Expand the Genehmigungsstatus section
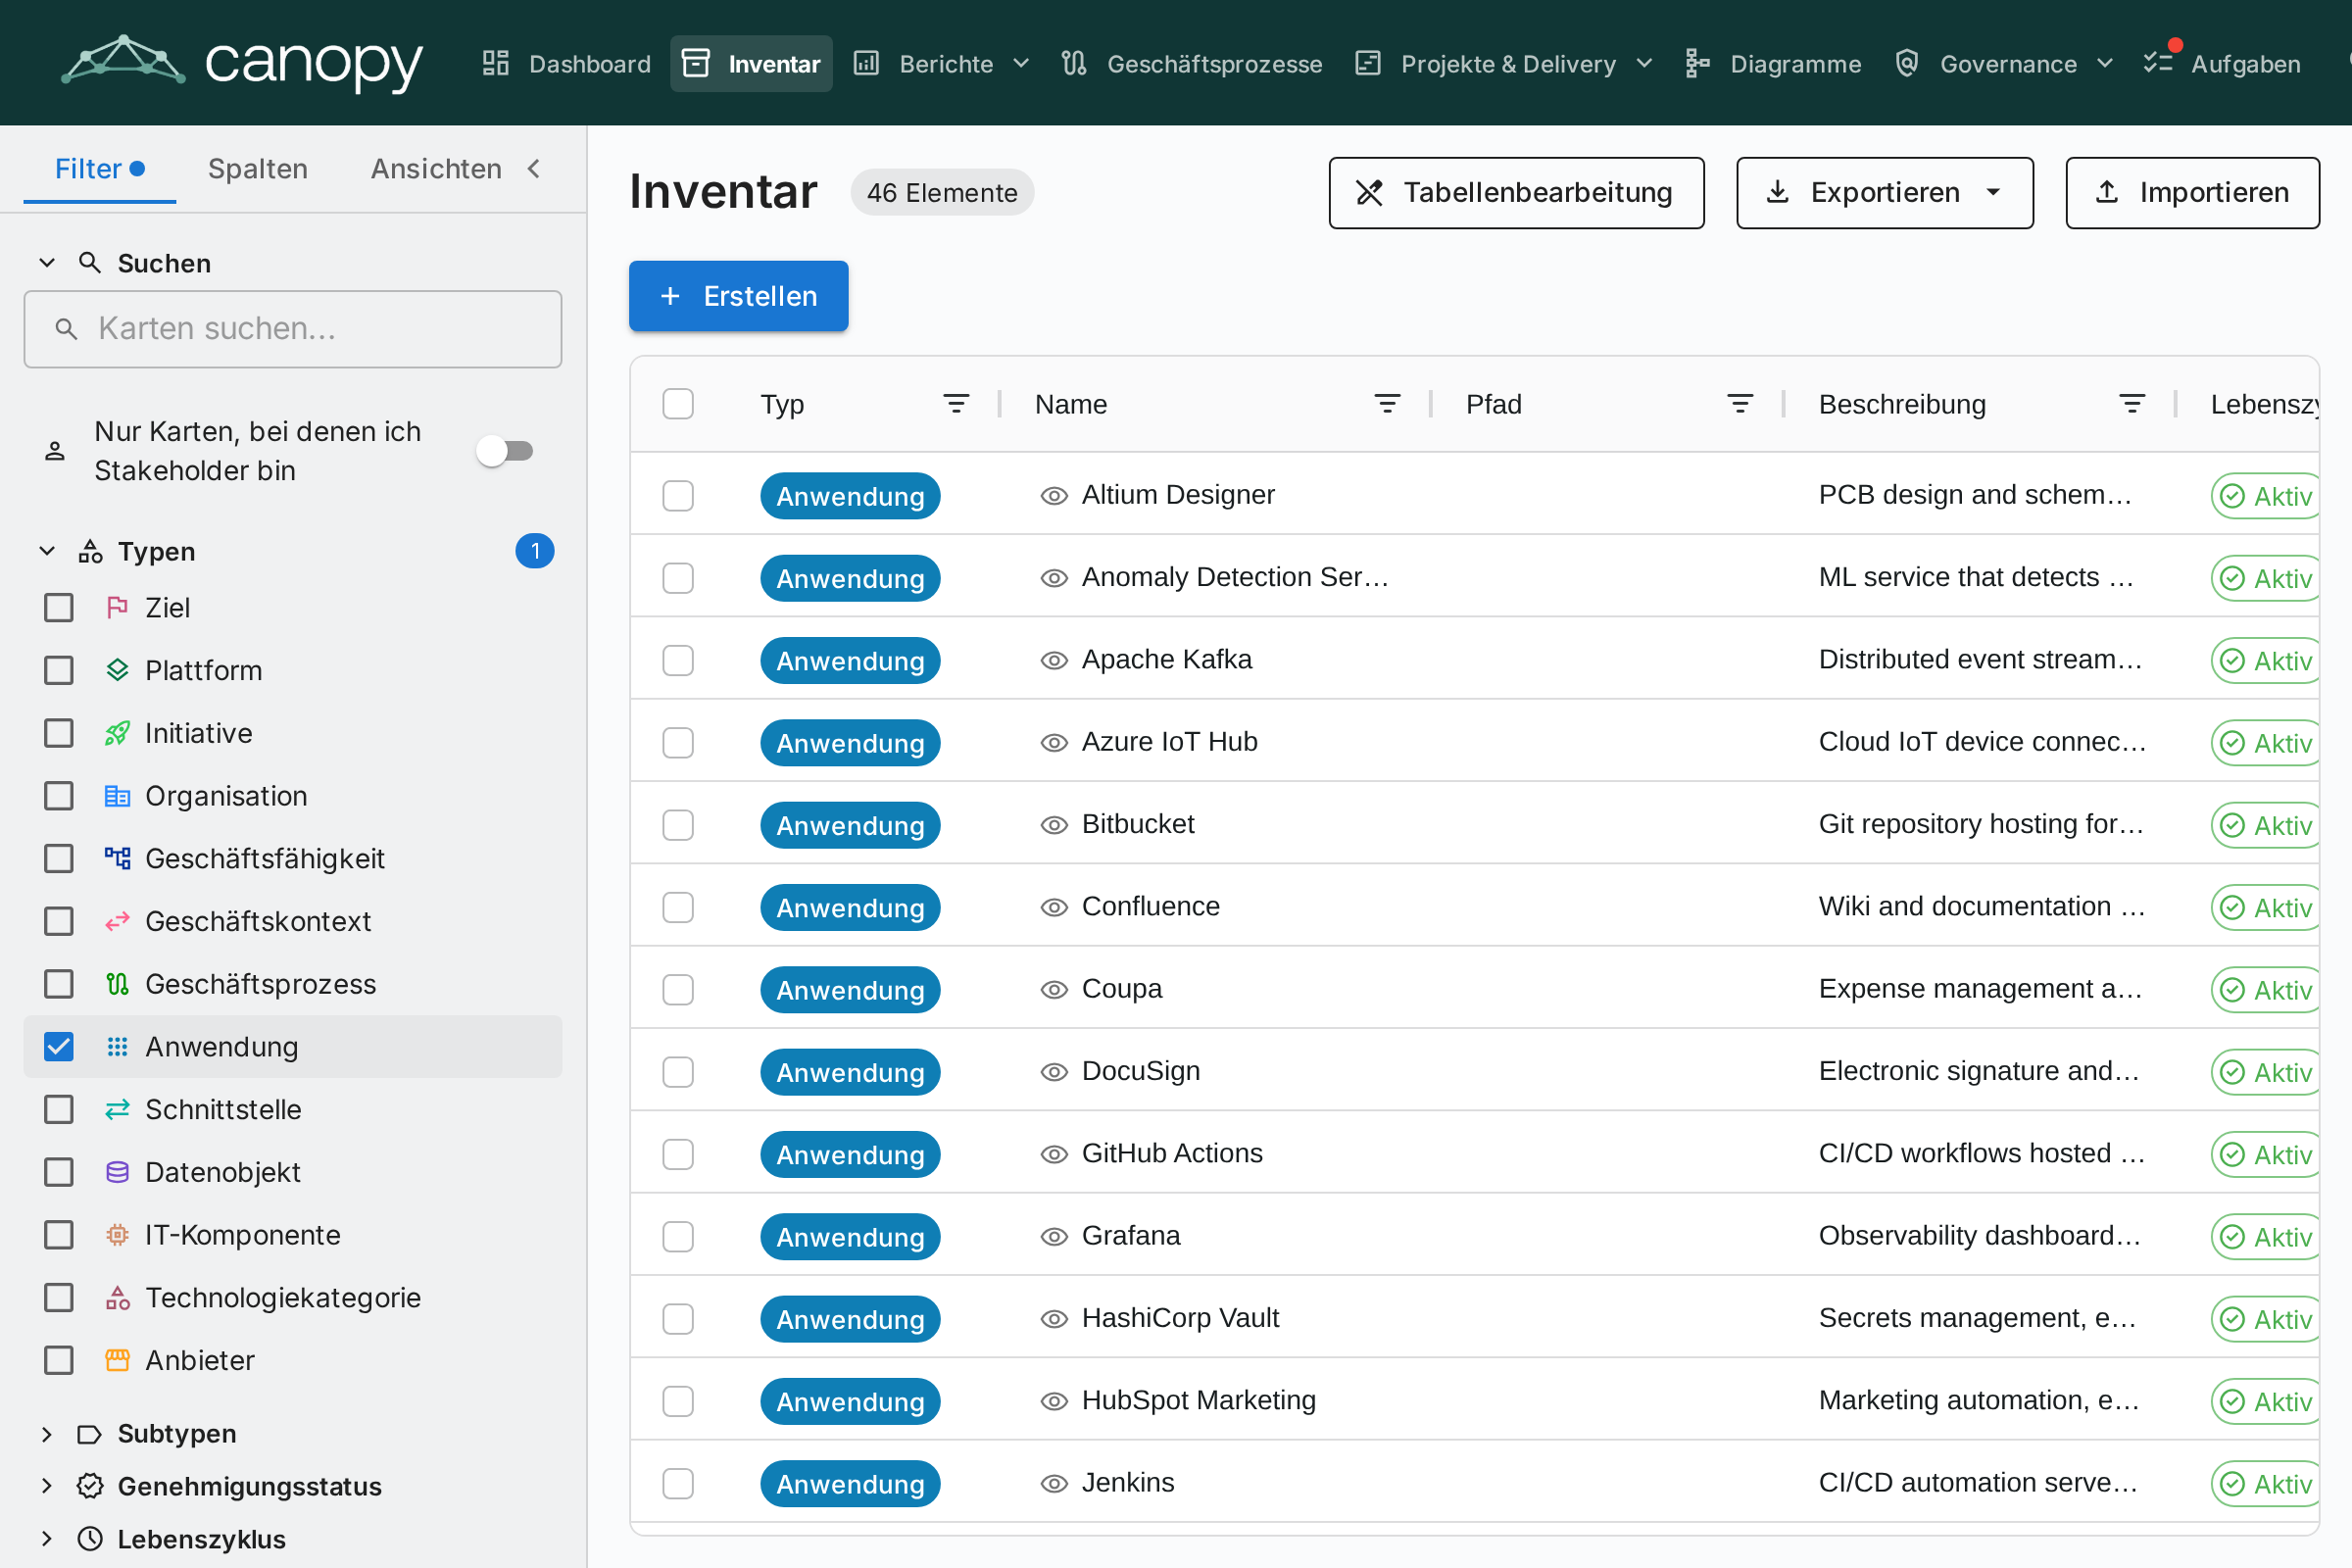 (47, 1487)
